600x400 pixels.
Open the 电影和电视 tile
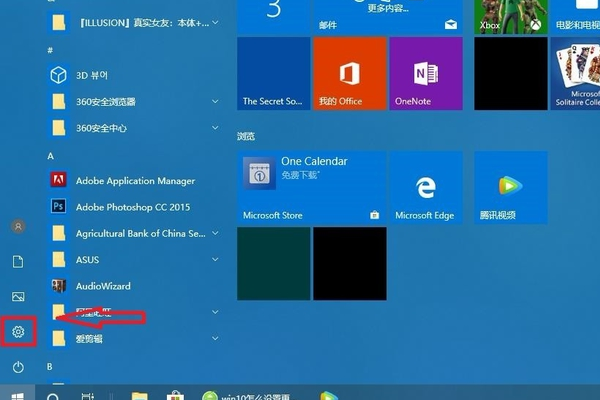point(575,17)
